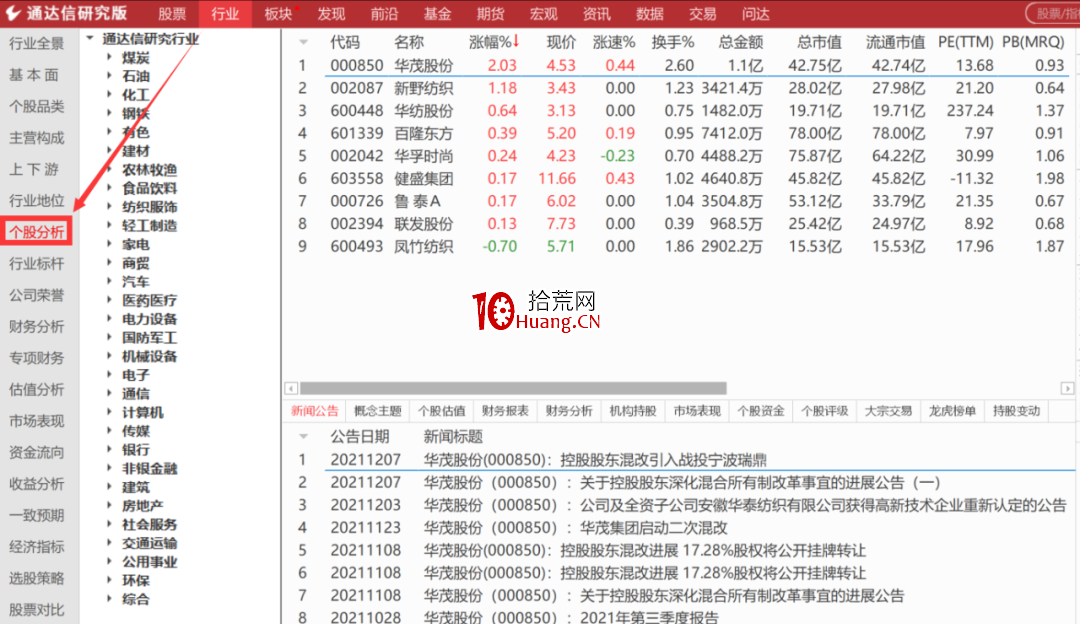The width and height of the screenshot is (1080, 624).
Task: Expand the 农林牧渔 industry node
Action: (109, 169)
